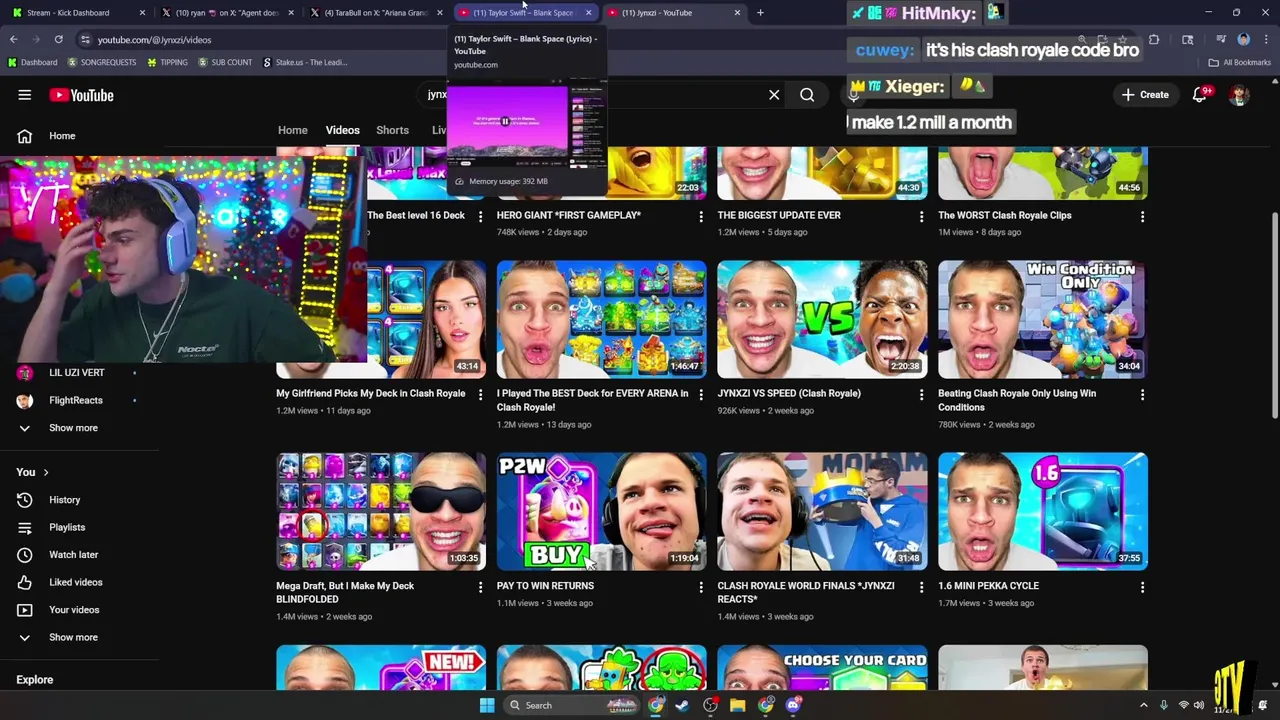
Task: Click the page vertical scrollbar thumb
Action: pos(1274,315)
